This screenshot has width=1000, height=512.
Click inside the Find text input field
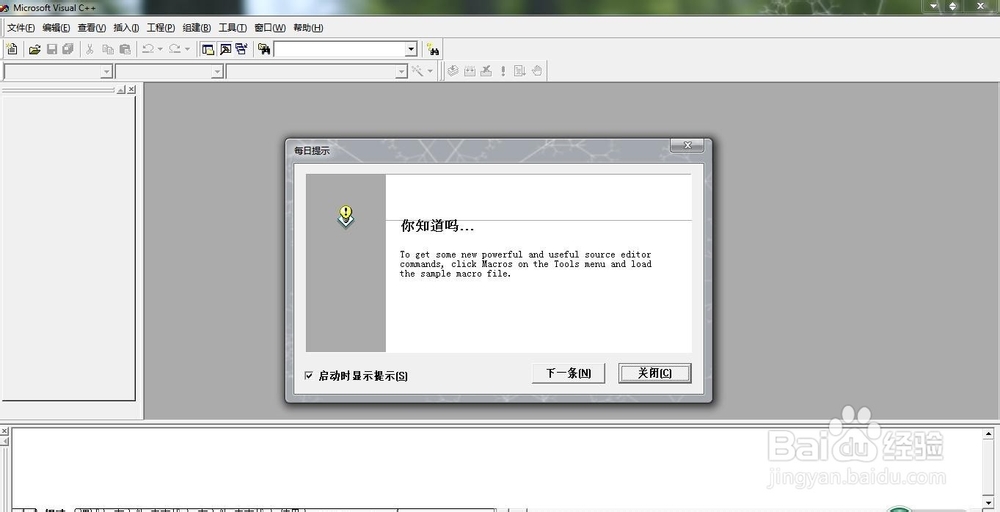pyautogui.click(x=339, y=49)
